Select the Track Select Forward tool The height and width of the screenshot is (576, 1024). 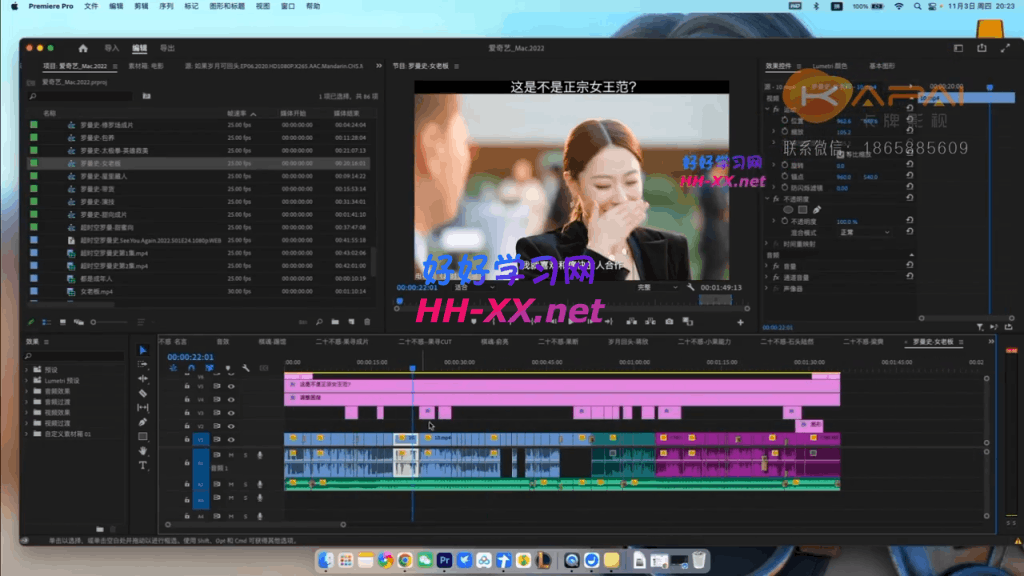[143, 364]
